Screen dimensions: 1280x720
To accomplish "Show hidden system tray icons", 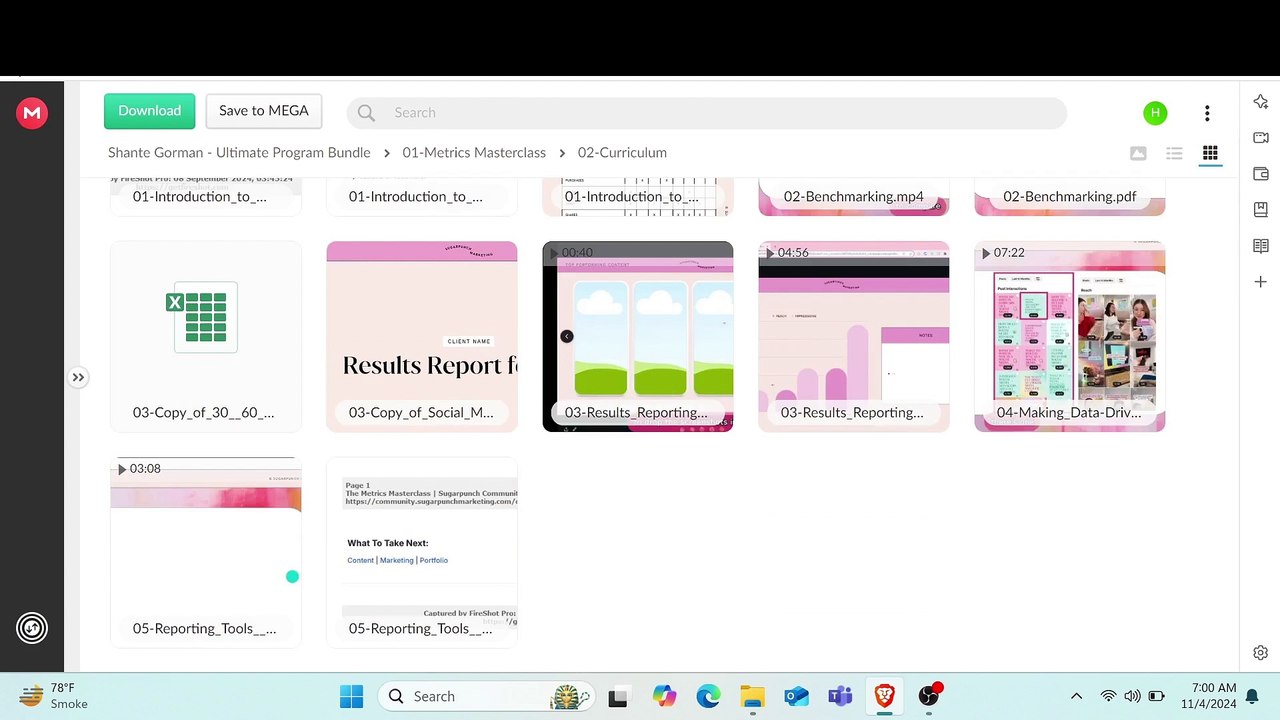I will [x=1076, y=696].
